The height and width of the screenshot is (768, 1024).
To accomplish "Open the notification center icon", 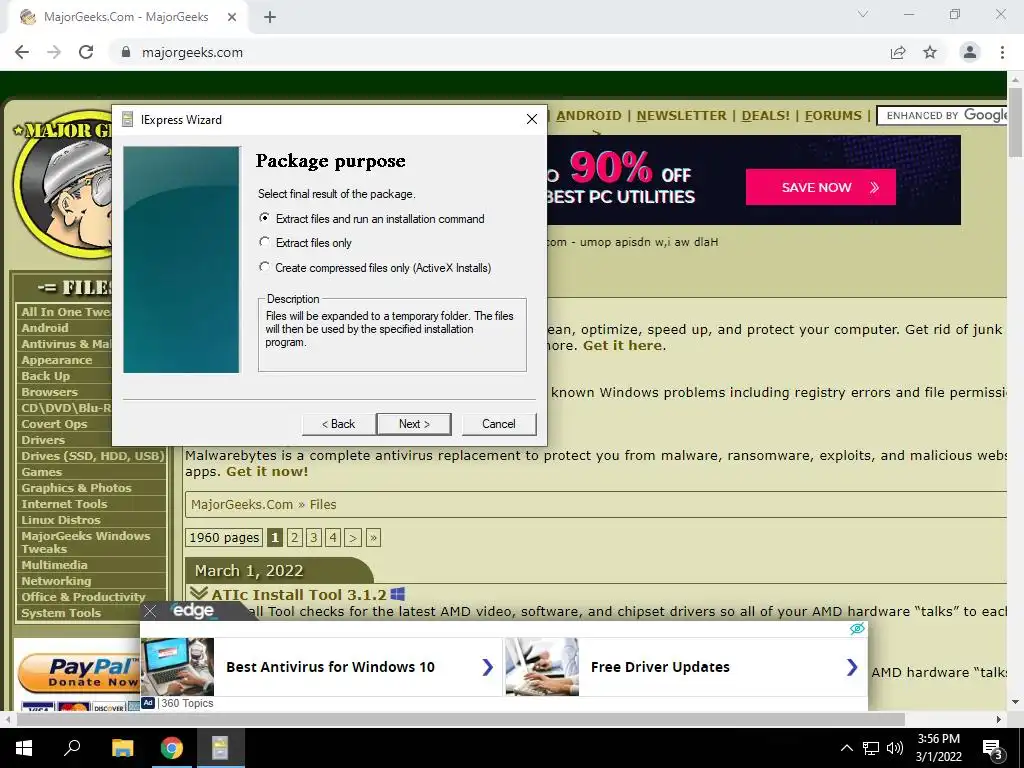I will click(x=993, y=748).
